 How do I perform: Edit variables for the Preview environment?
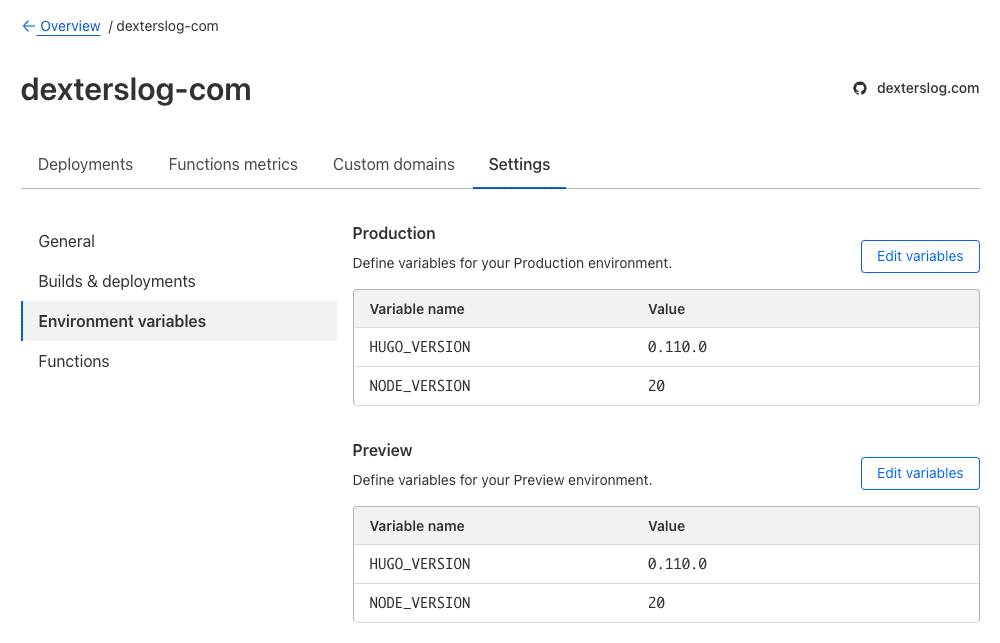point(919,473)
